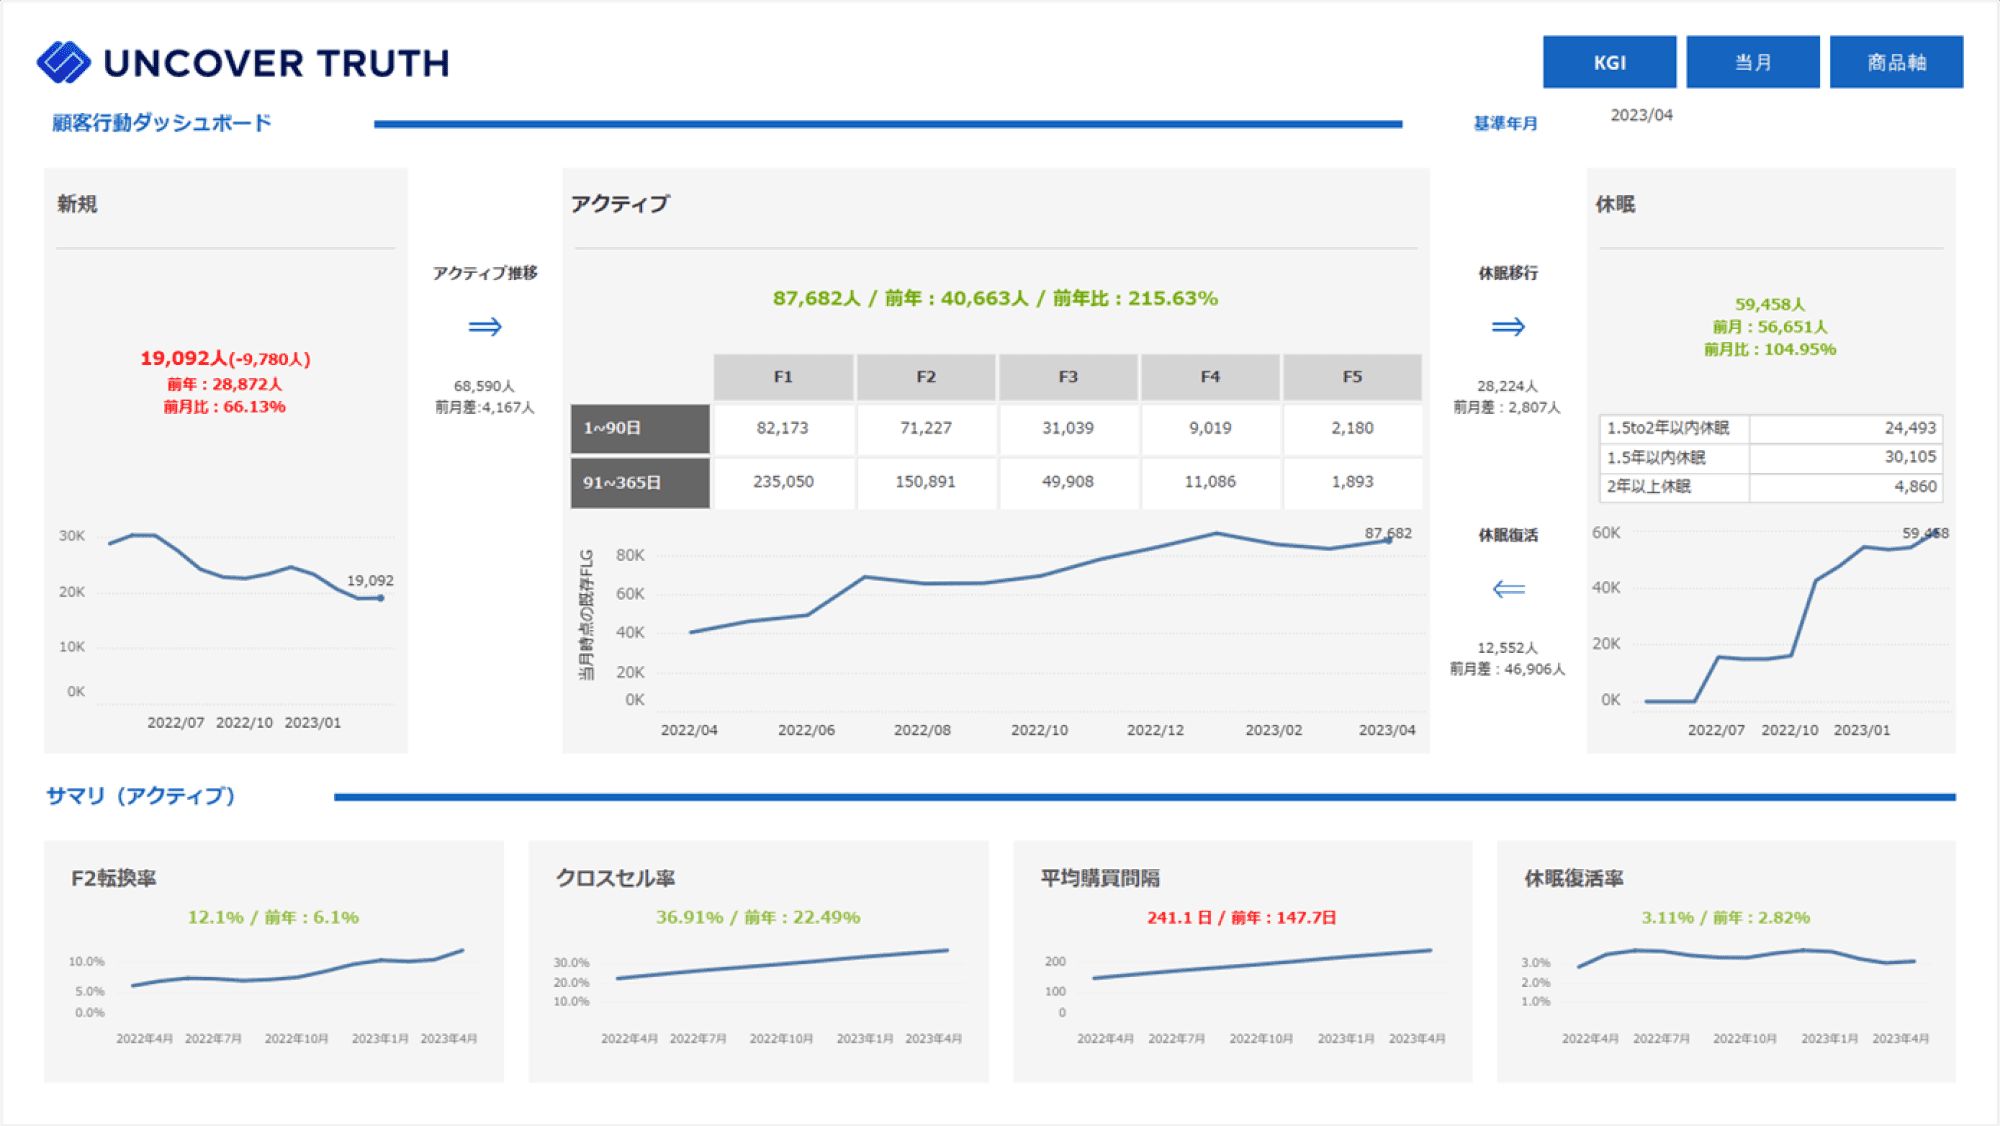2000x1126 pixels.
Task: Click the 平均購買間隔 card title
Action: point(1100,878)
